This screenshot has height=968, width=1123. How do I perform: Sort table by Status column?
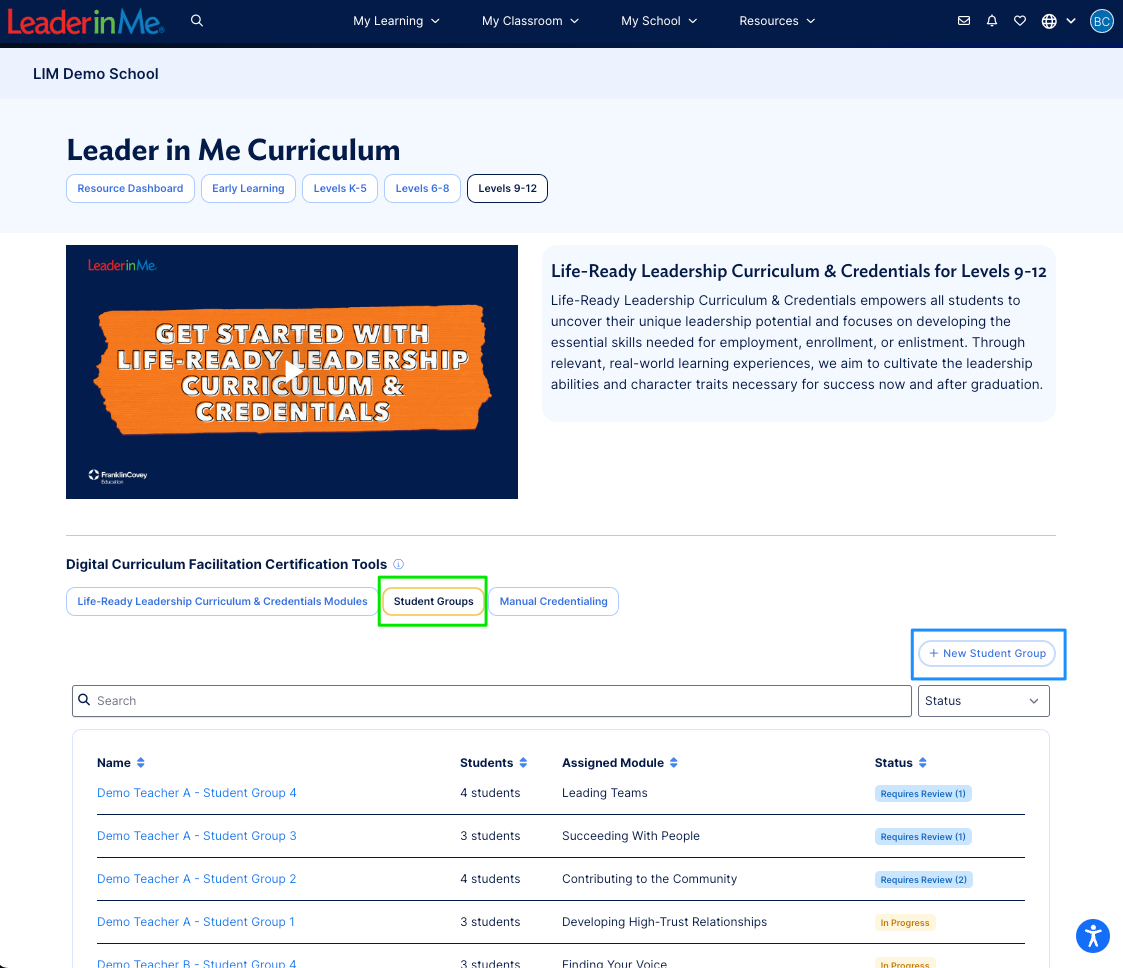(x=922, y=763)
